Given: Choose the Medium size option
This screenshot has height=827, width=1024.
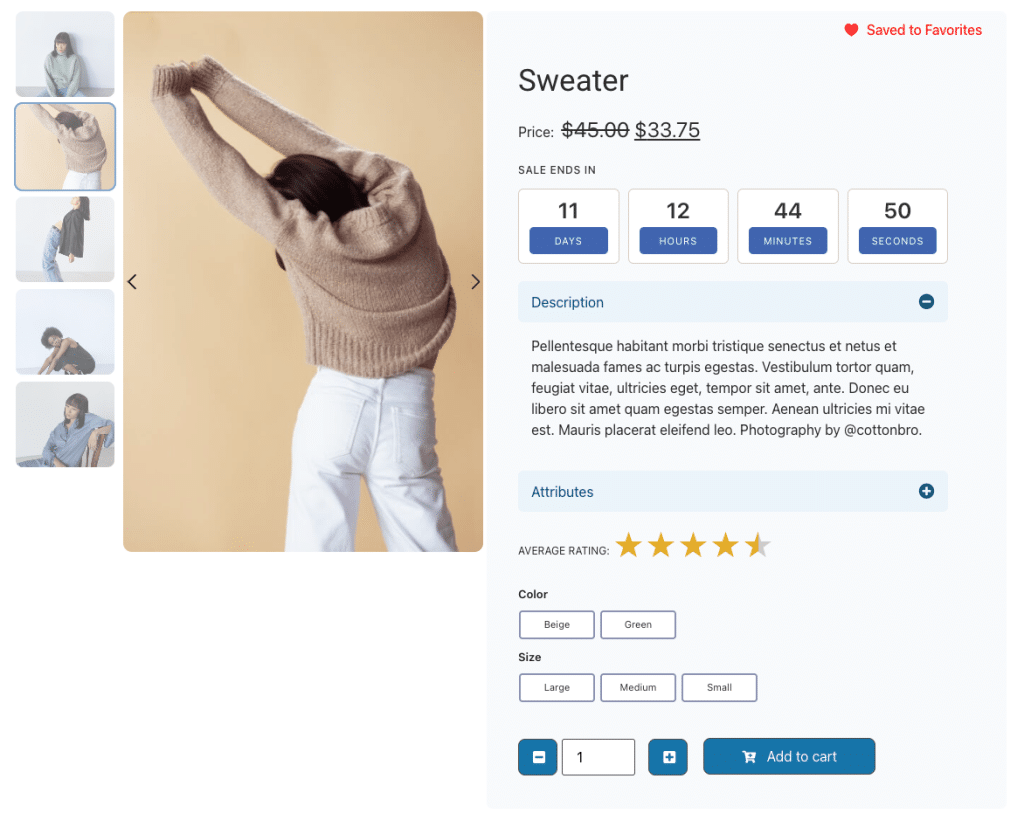Looking at the screenshot, I should click(x=638, y=687).
